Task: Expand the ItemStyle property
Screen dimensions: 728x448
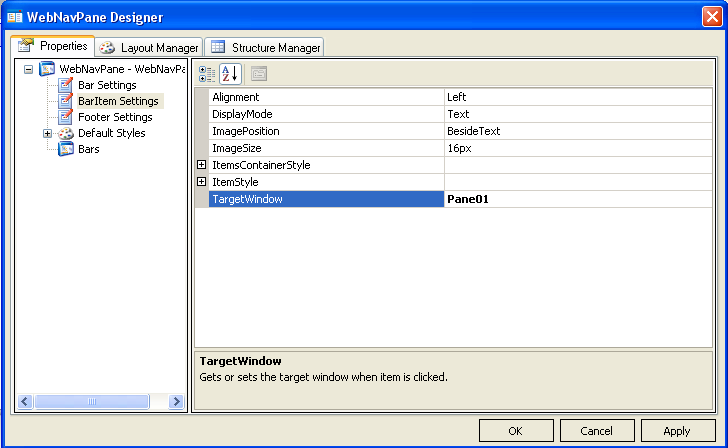Action: [x=201, y=182]
